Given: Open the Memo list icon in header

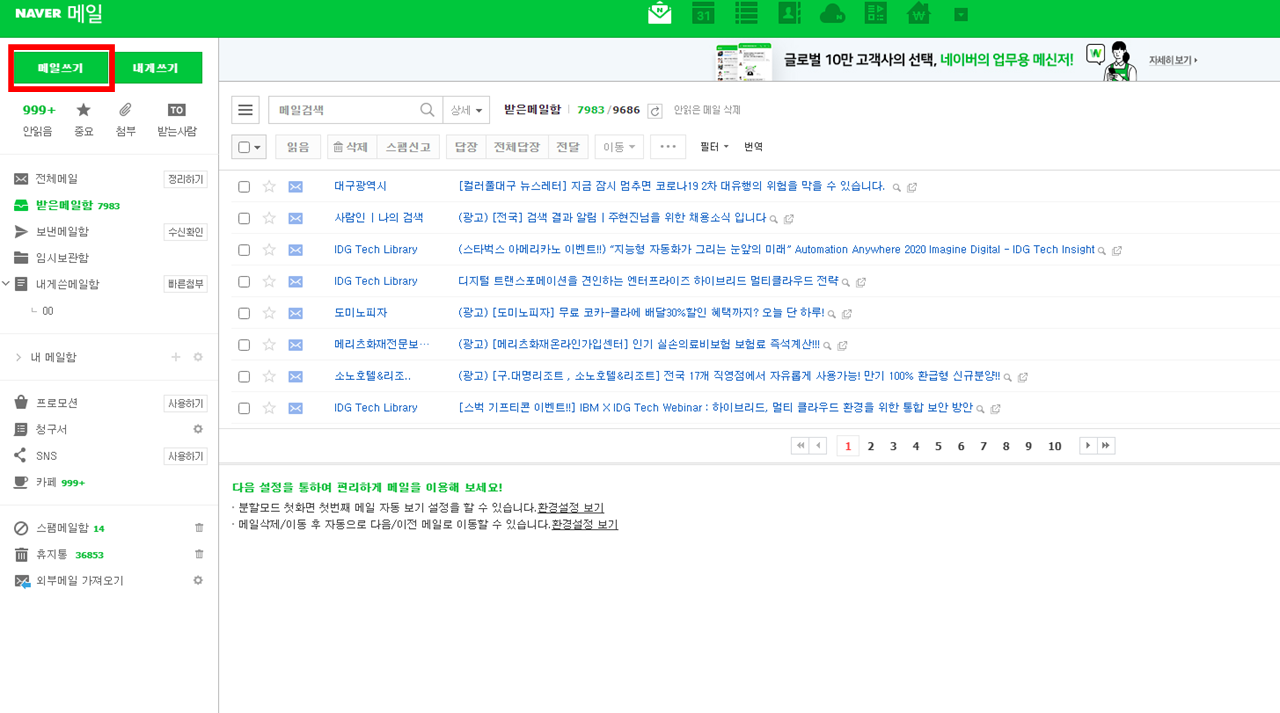Looking at the screenshot, I should [746, 13].
